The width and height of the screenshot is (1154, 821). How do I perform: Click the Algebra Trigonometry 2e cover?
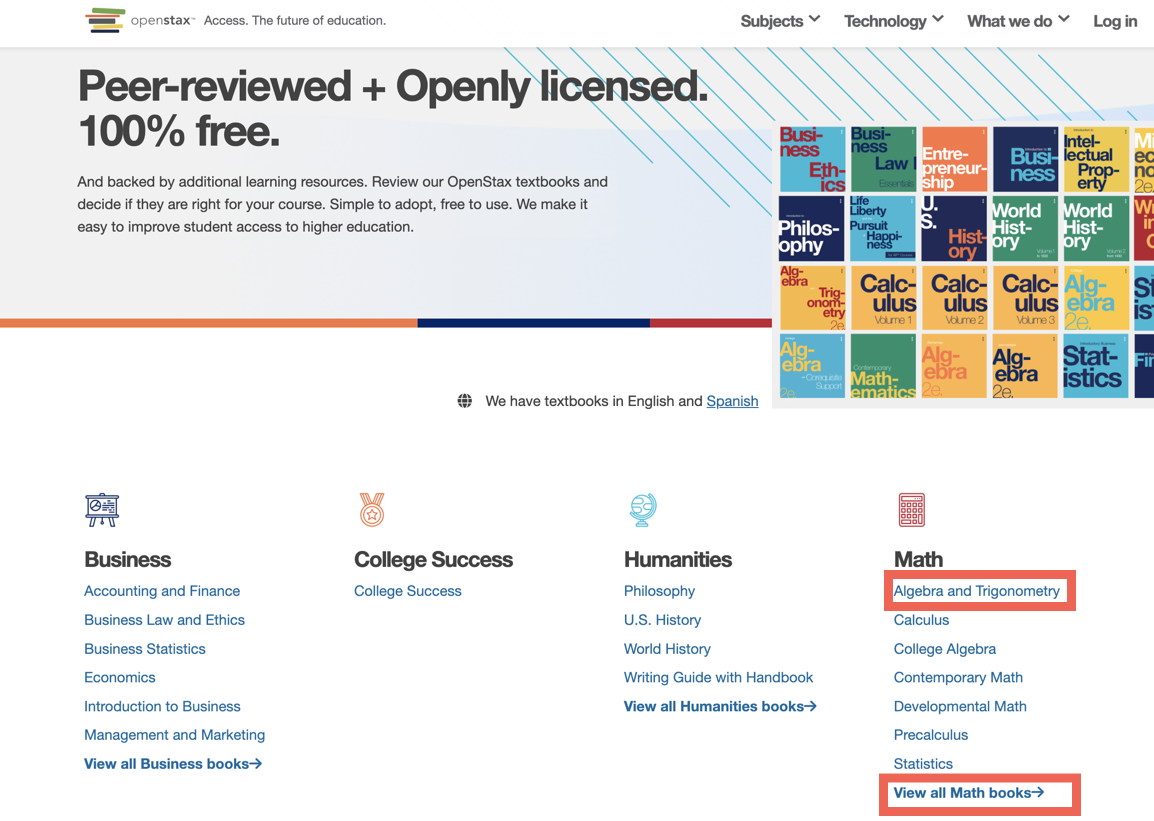pyautogui.click(x=813, y=298)
